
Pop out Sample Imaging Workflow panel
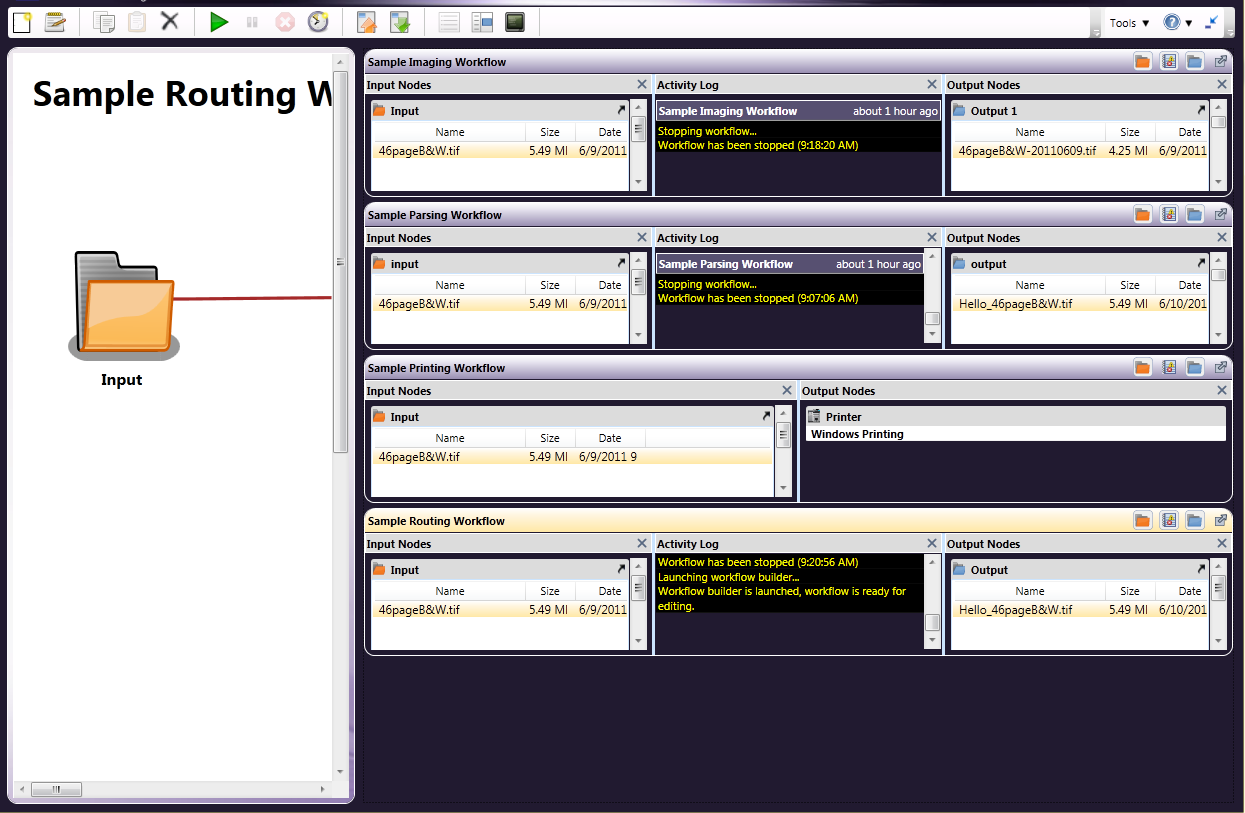tap(1220, 62)
